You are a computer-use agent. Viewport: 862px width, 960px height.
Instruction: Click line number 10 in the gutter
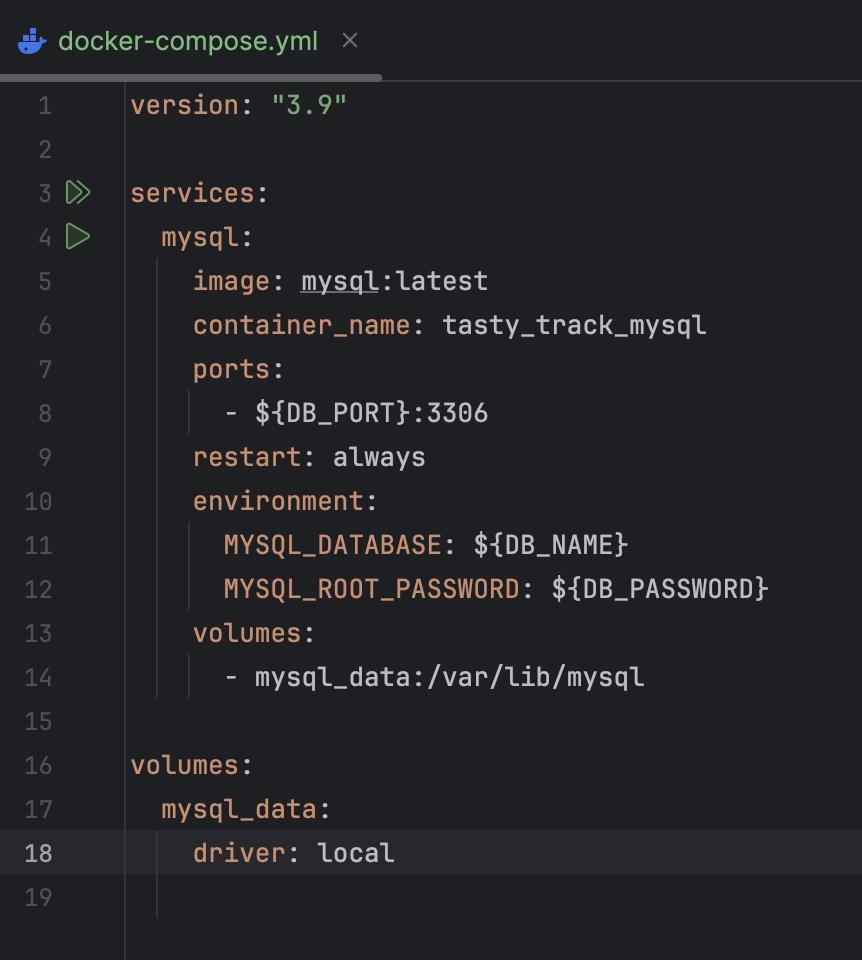click(x=38, y=502)
